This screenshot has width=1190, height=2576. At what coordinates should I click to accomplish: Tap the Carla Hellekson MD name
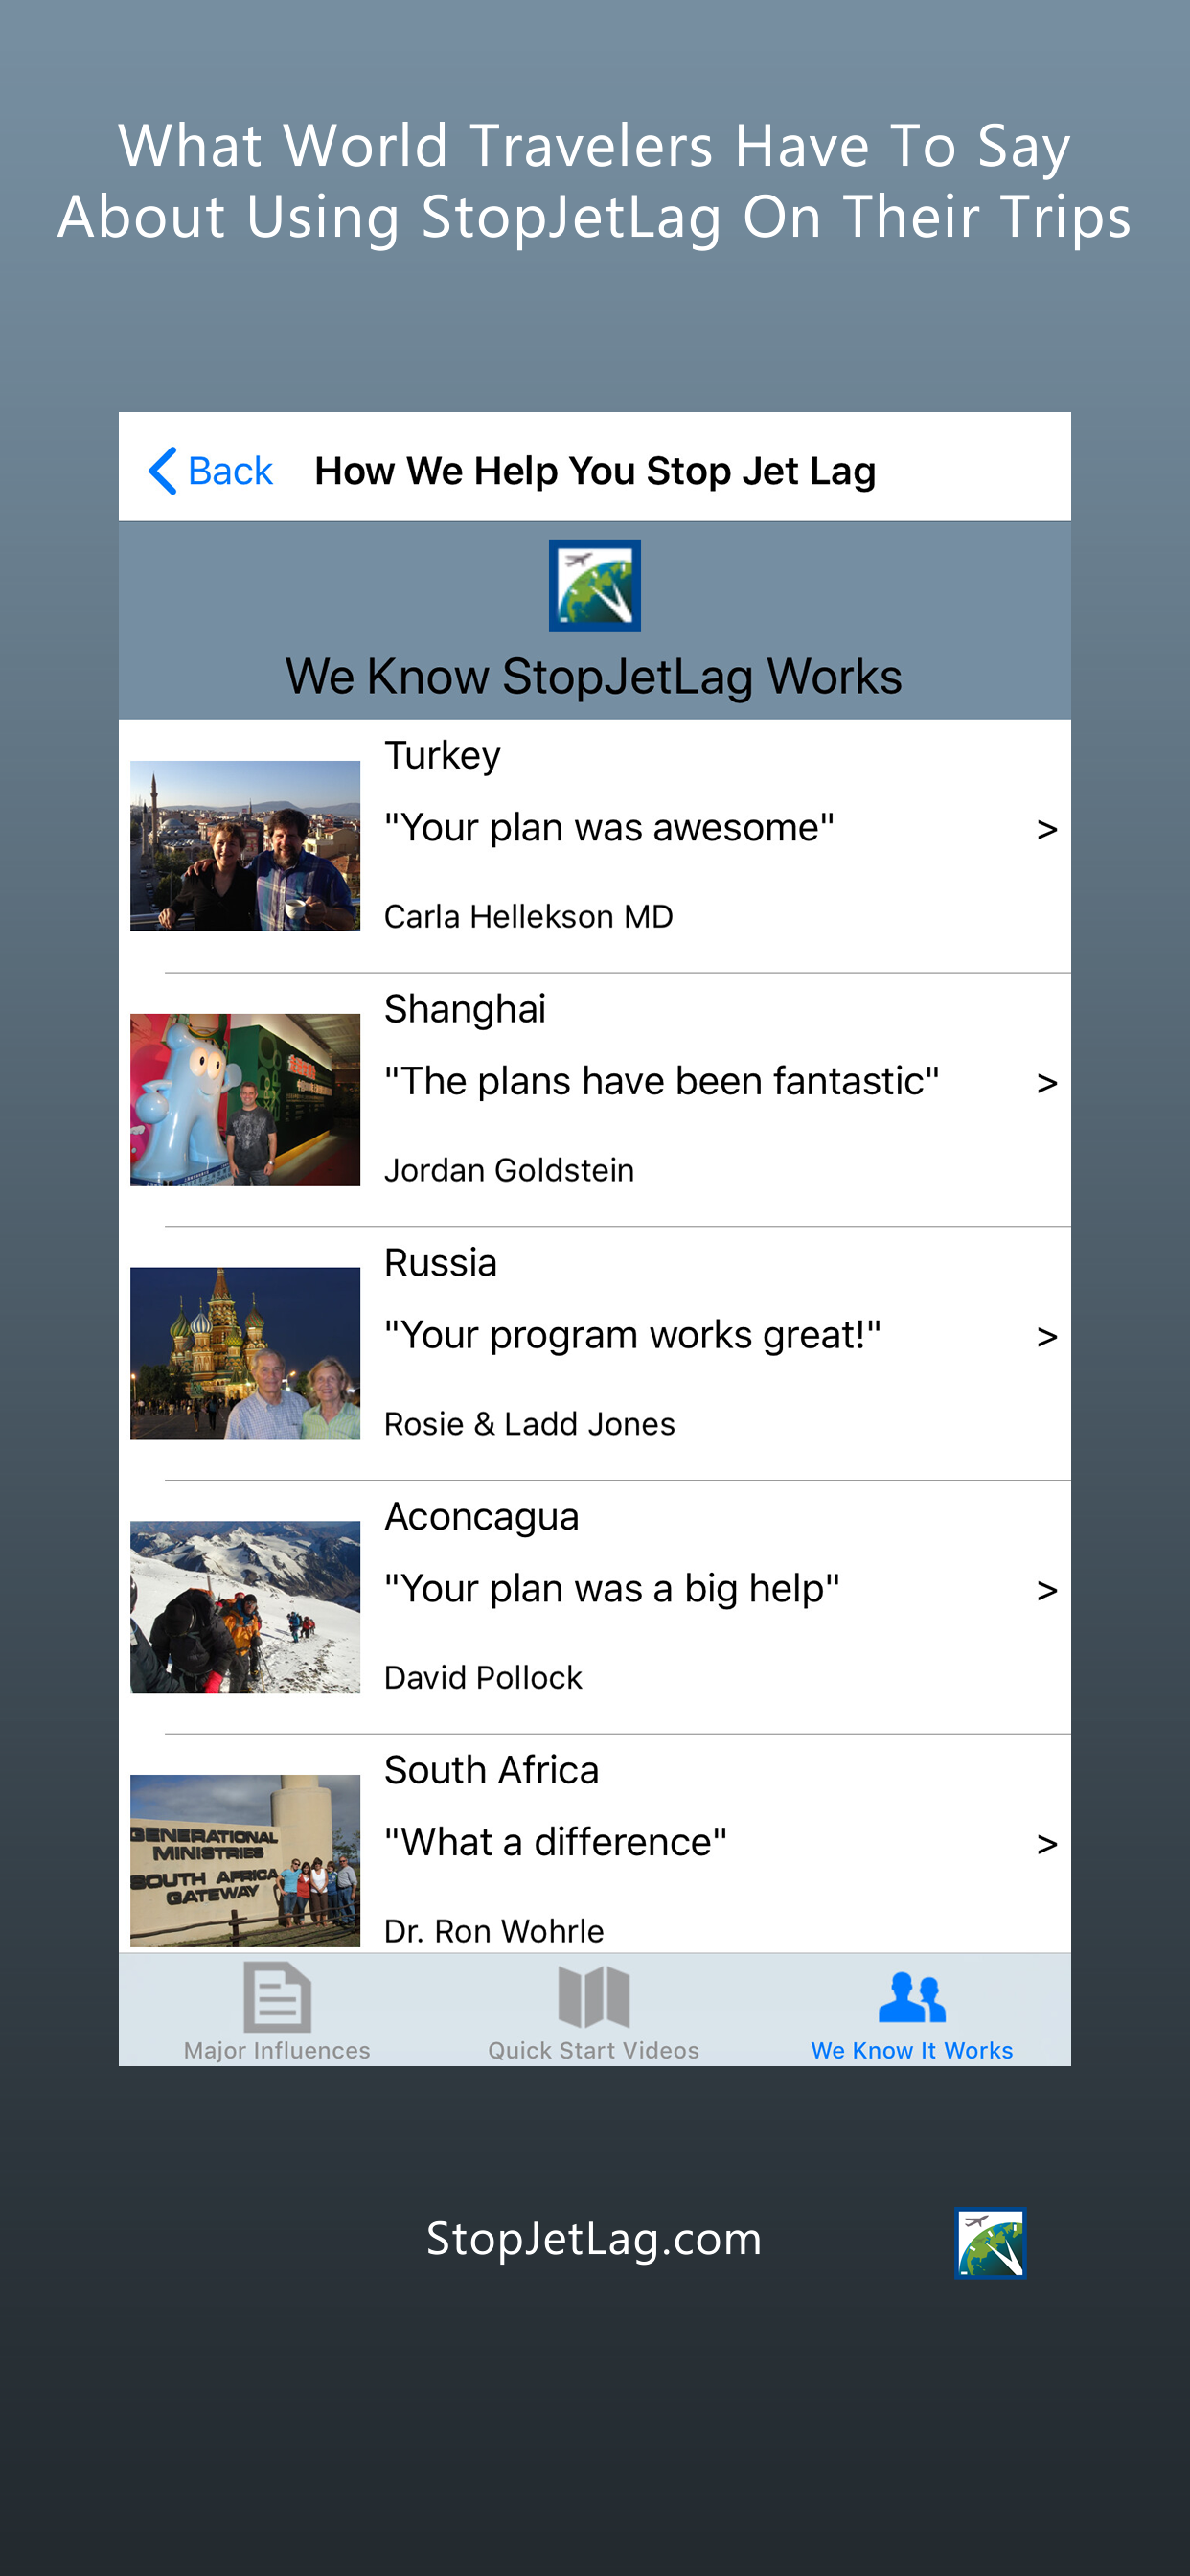pyautogui.click(x=529, y=916)
